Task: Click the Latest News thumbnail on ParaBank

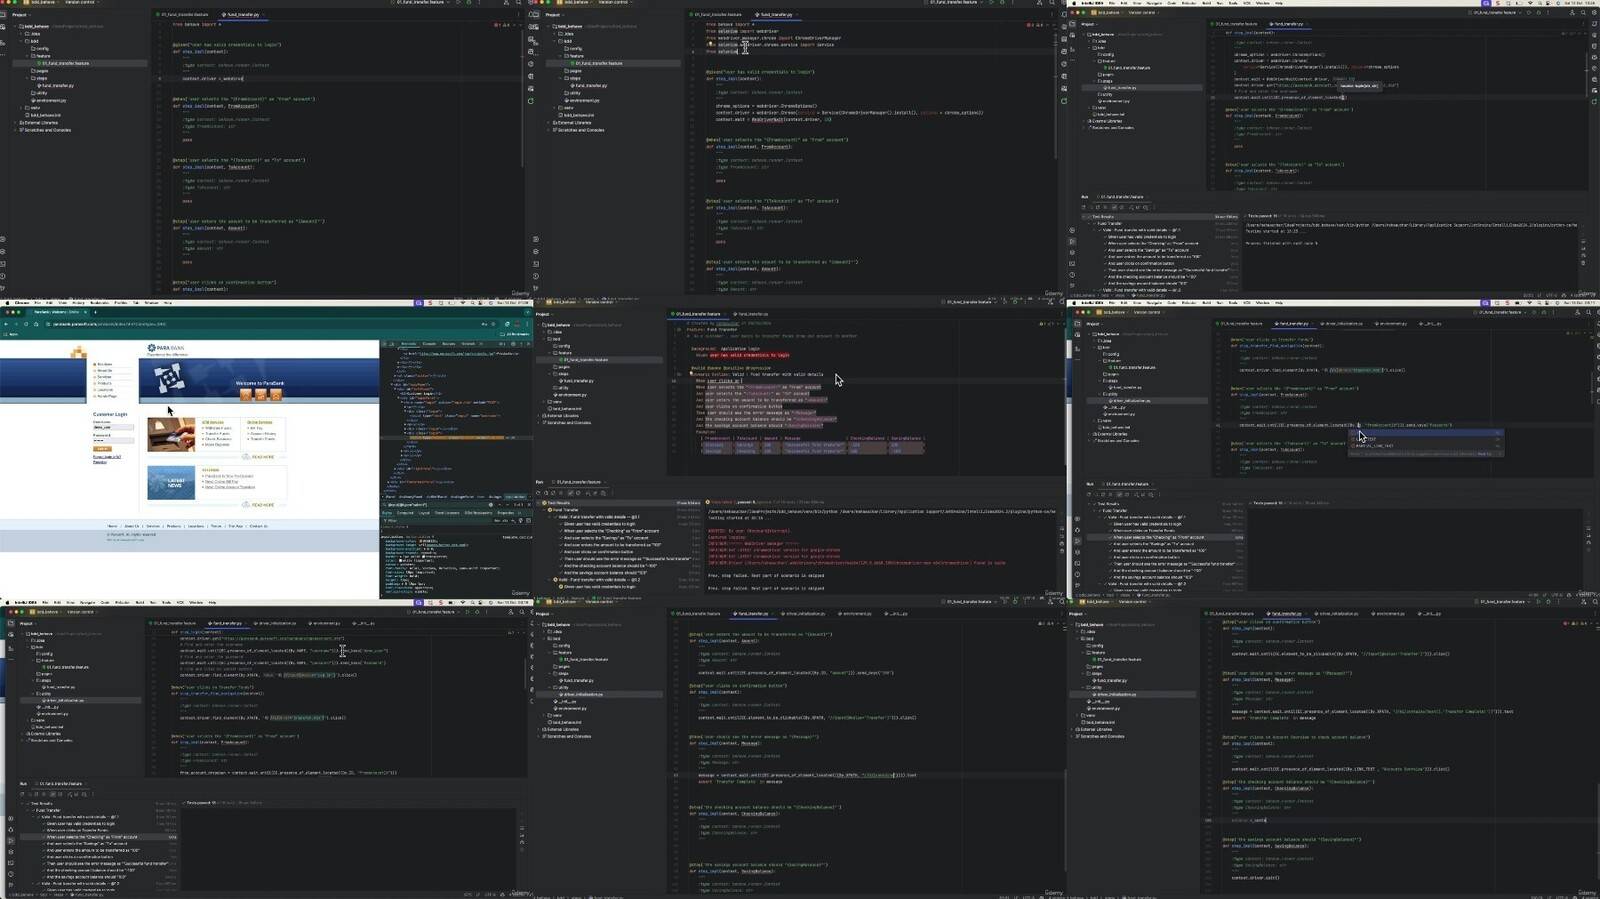Action: click(x=171, y=483)
